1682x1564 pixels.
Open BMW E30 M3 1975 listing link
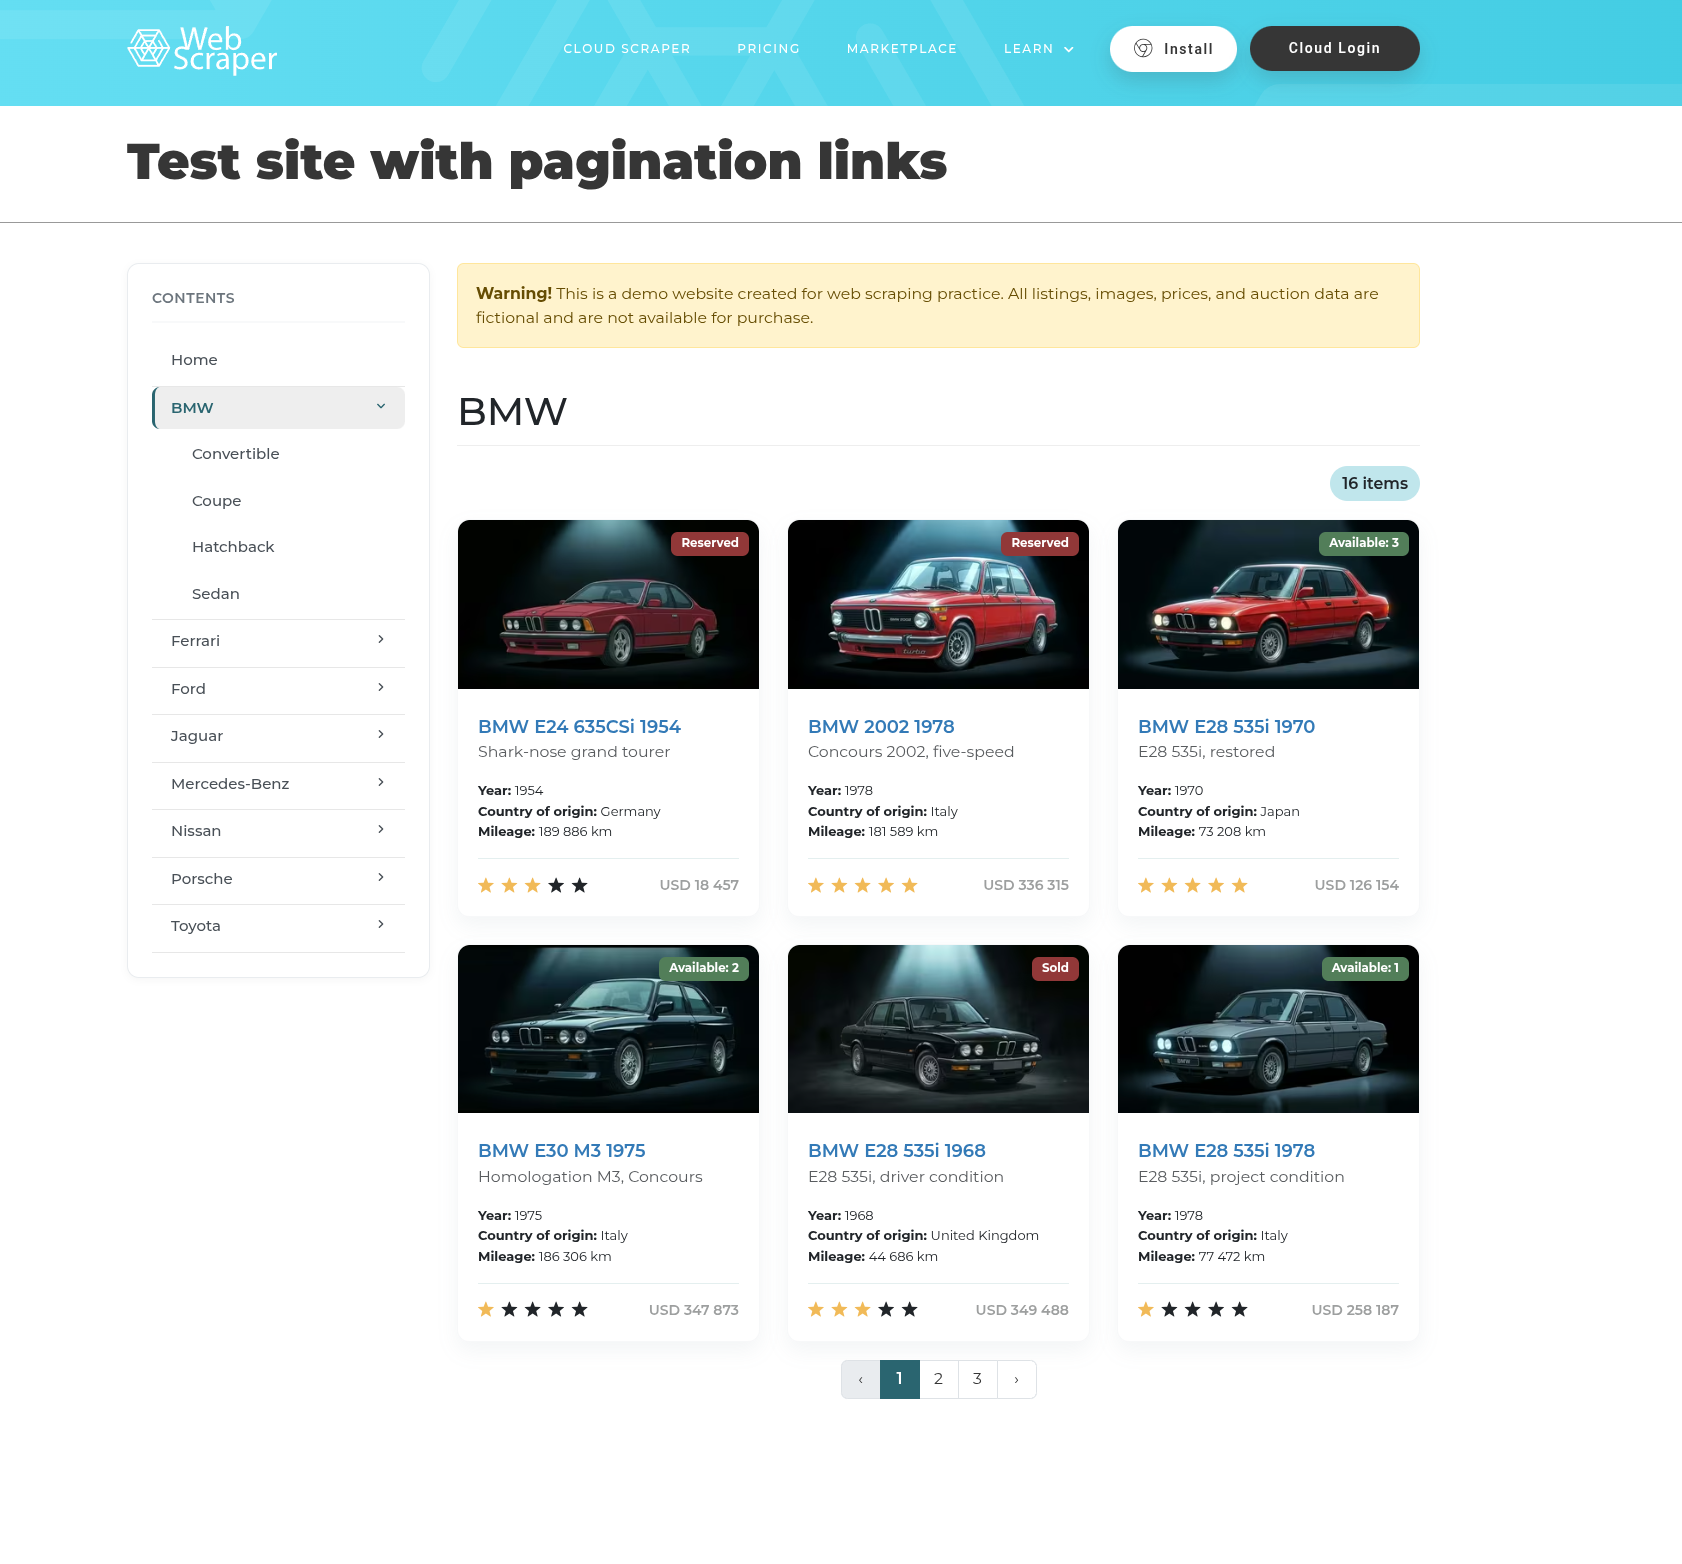(x=562, y=1151)
